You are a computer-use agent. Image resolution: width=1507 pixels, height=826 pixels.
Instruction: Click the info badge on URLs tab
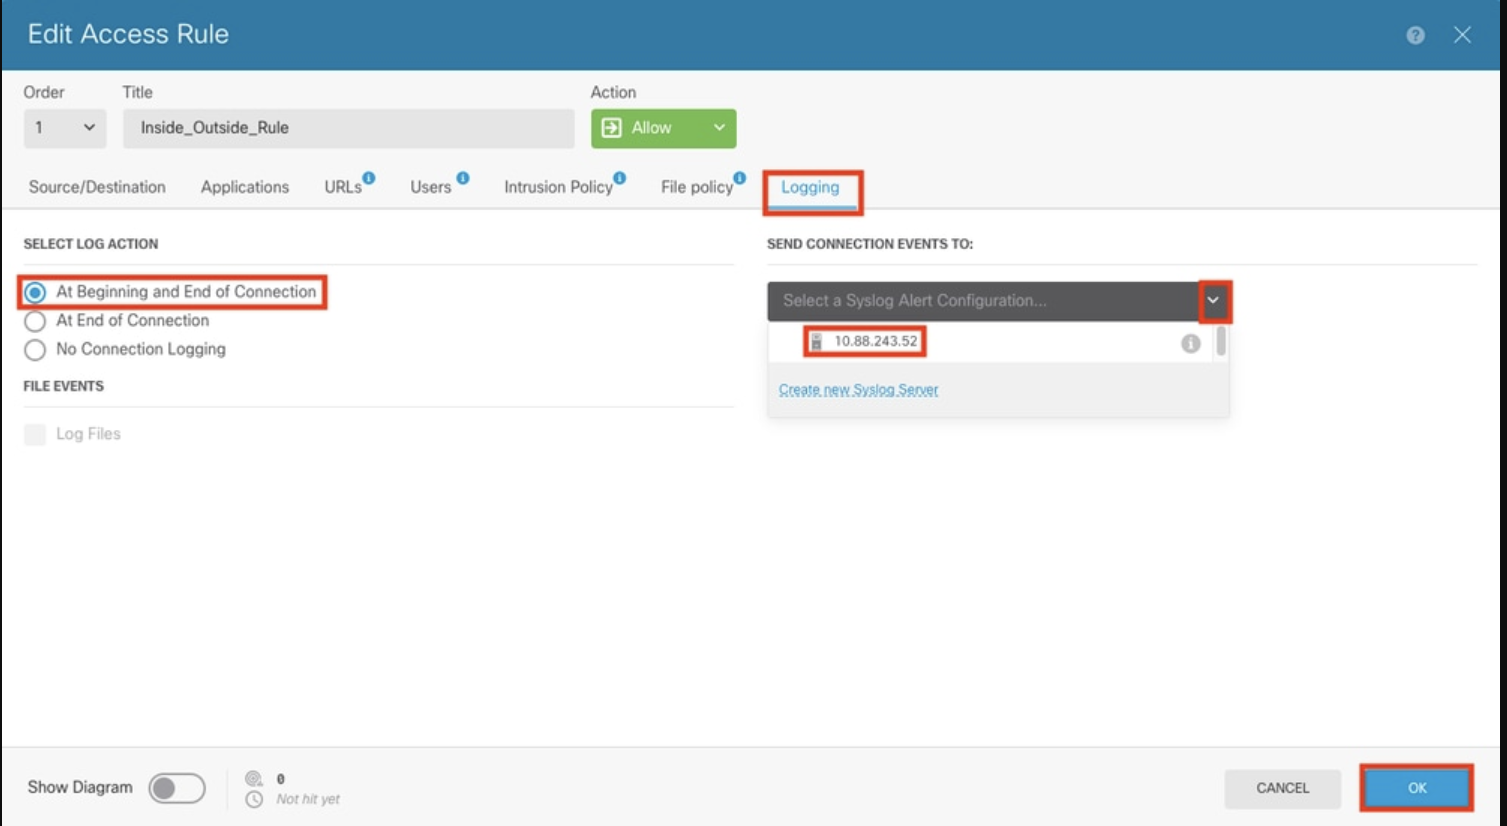point(369,178)
